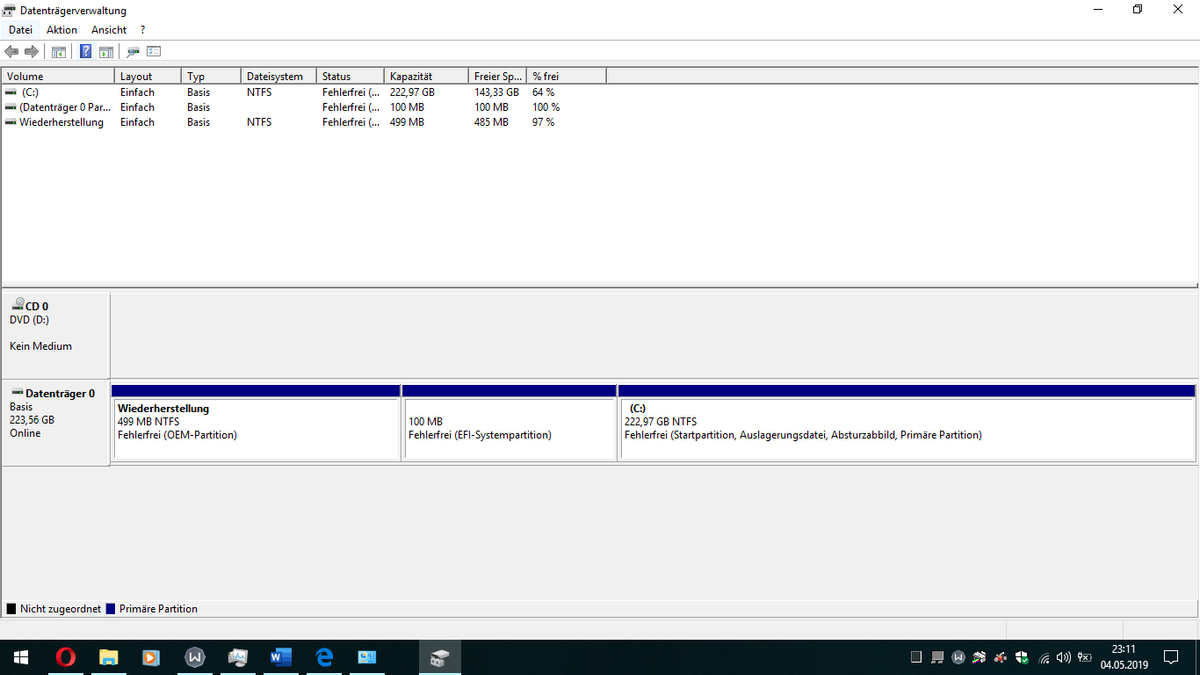The image size is (1200, 675).
Task: Click the volume speaker icon in system tray
Action: 1062,657
